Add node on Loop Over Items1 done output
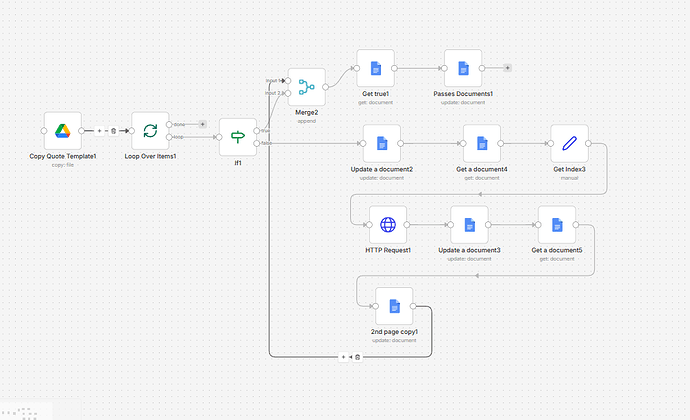690x420 pixels. [x=203, y=124]
